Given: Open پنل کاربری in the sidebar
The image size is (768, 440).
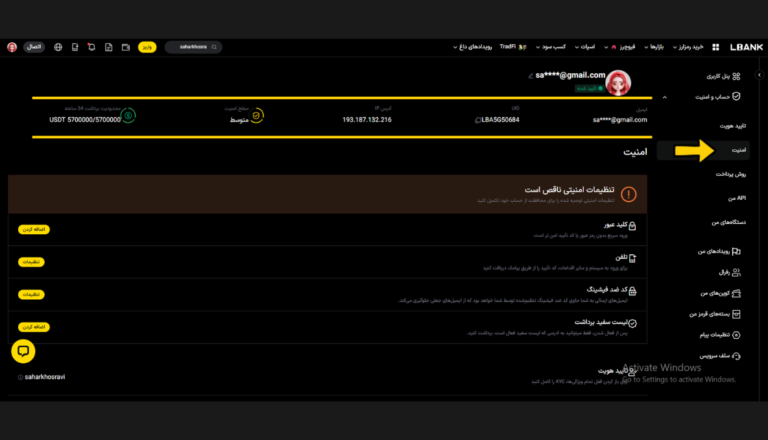Looking at the screenshot, I should (718, 76).
